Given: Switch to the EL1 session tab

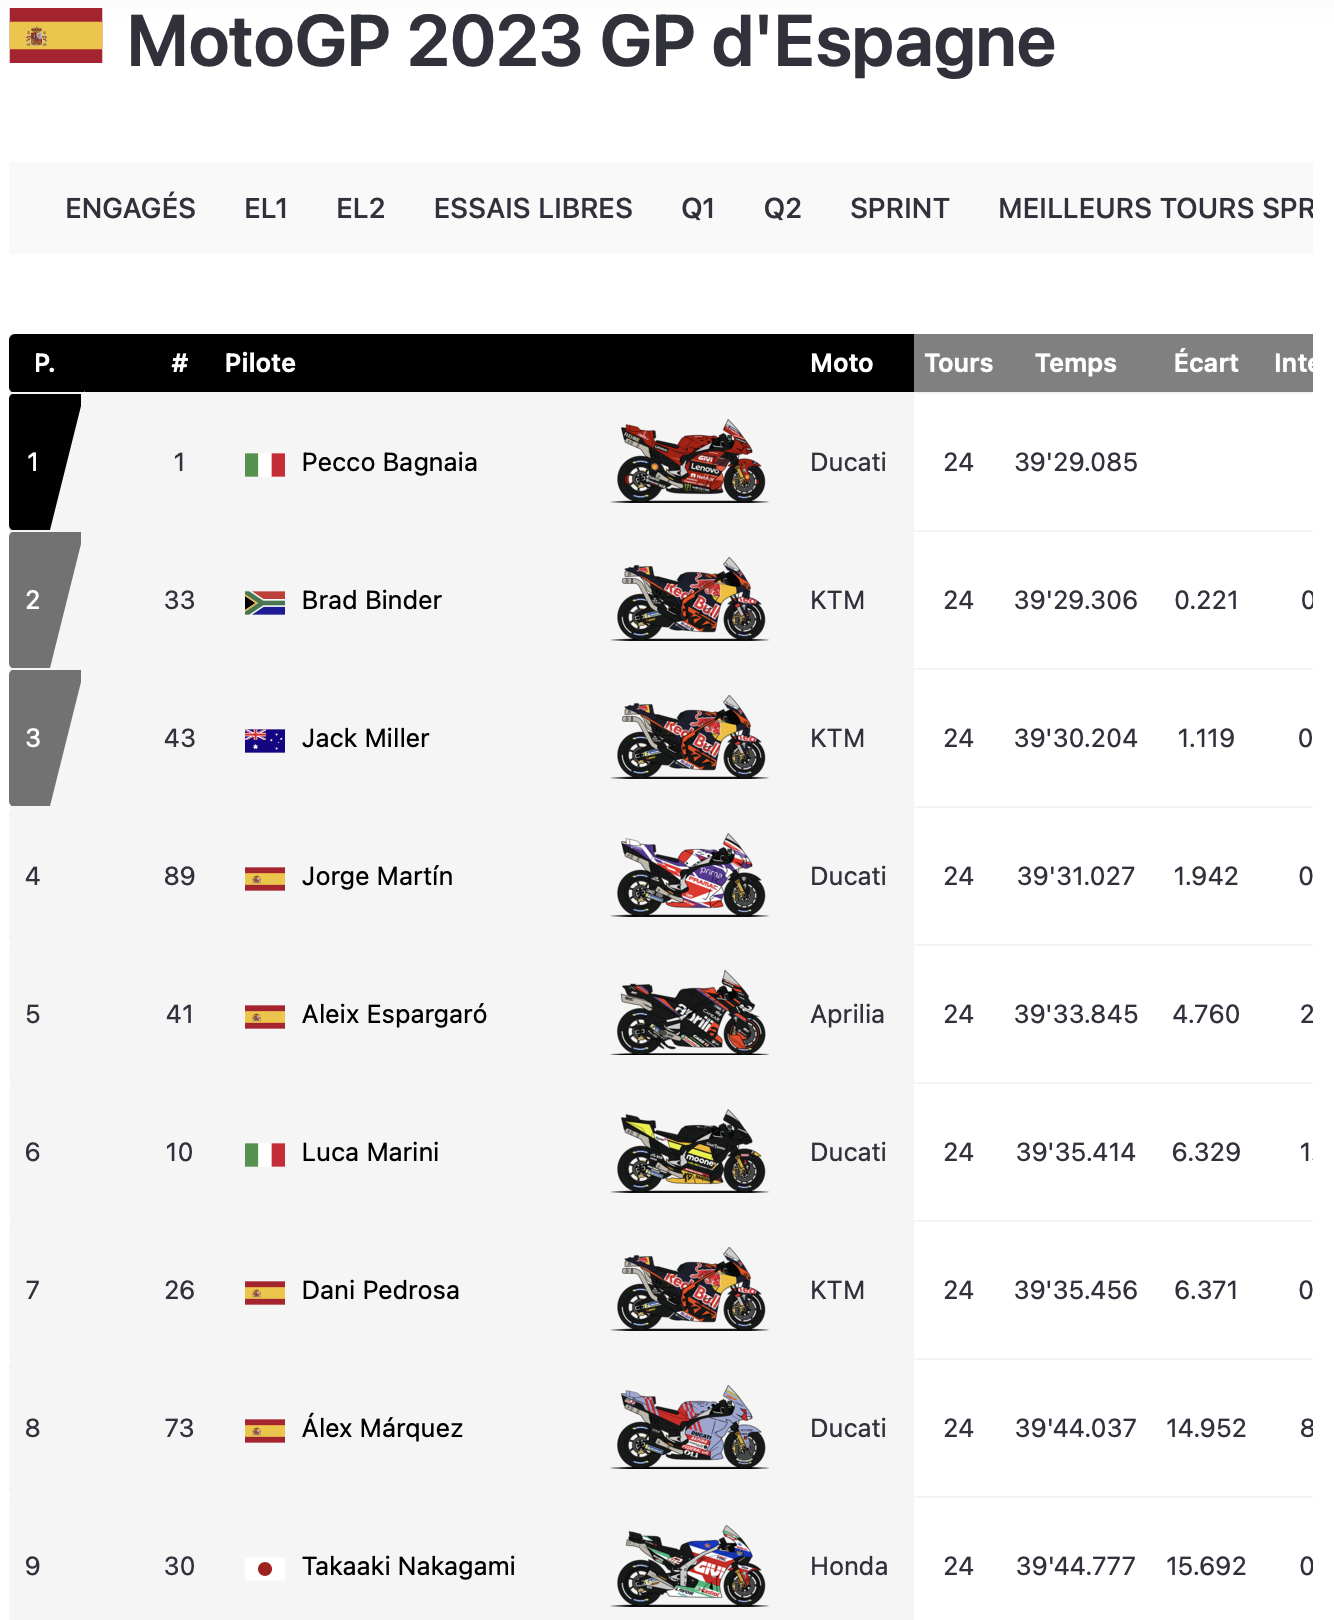Looking at the screenshot, I should (x=266, y=208).
